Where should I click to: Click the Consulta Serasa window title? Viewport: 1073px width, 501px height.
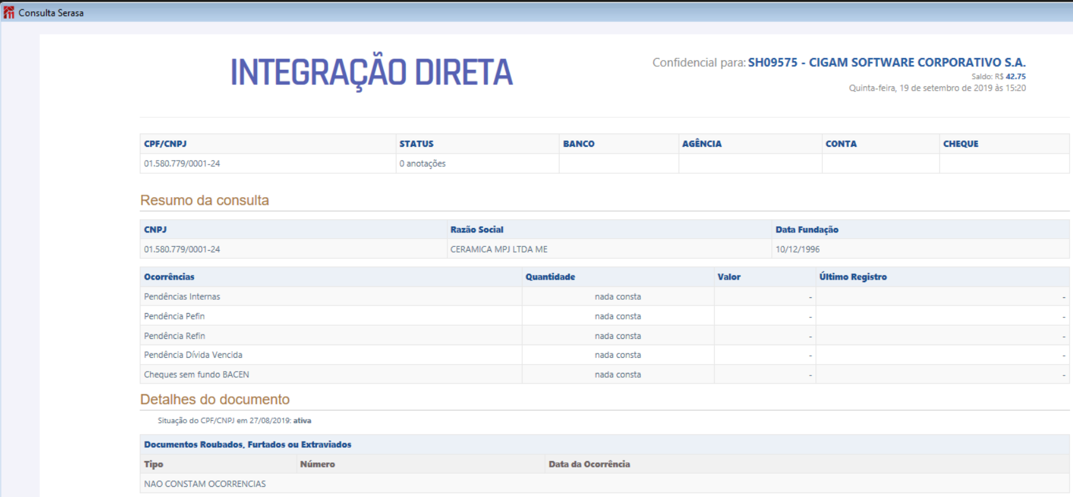coord(51,13)
